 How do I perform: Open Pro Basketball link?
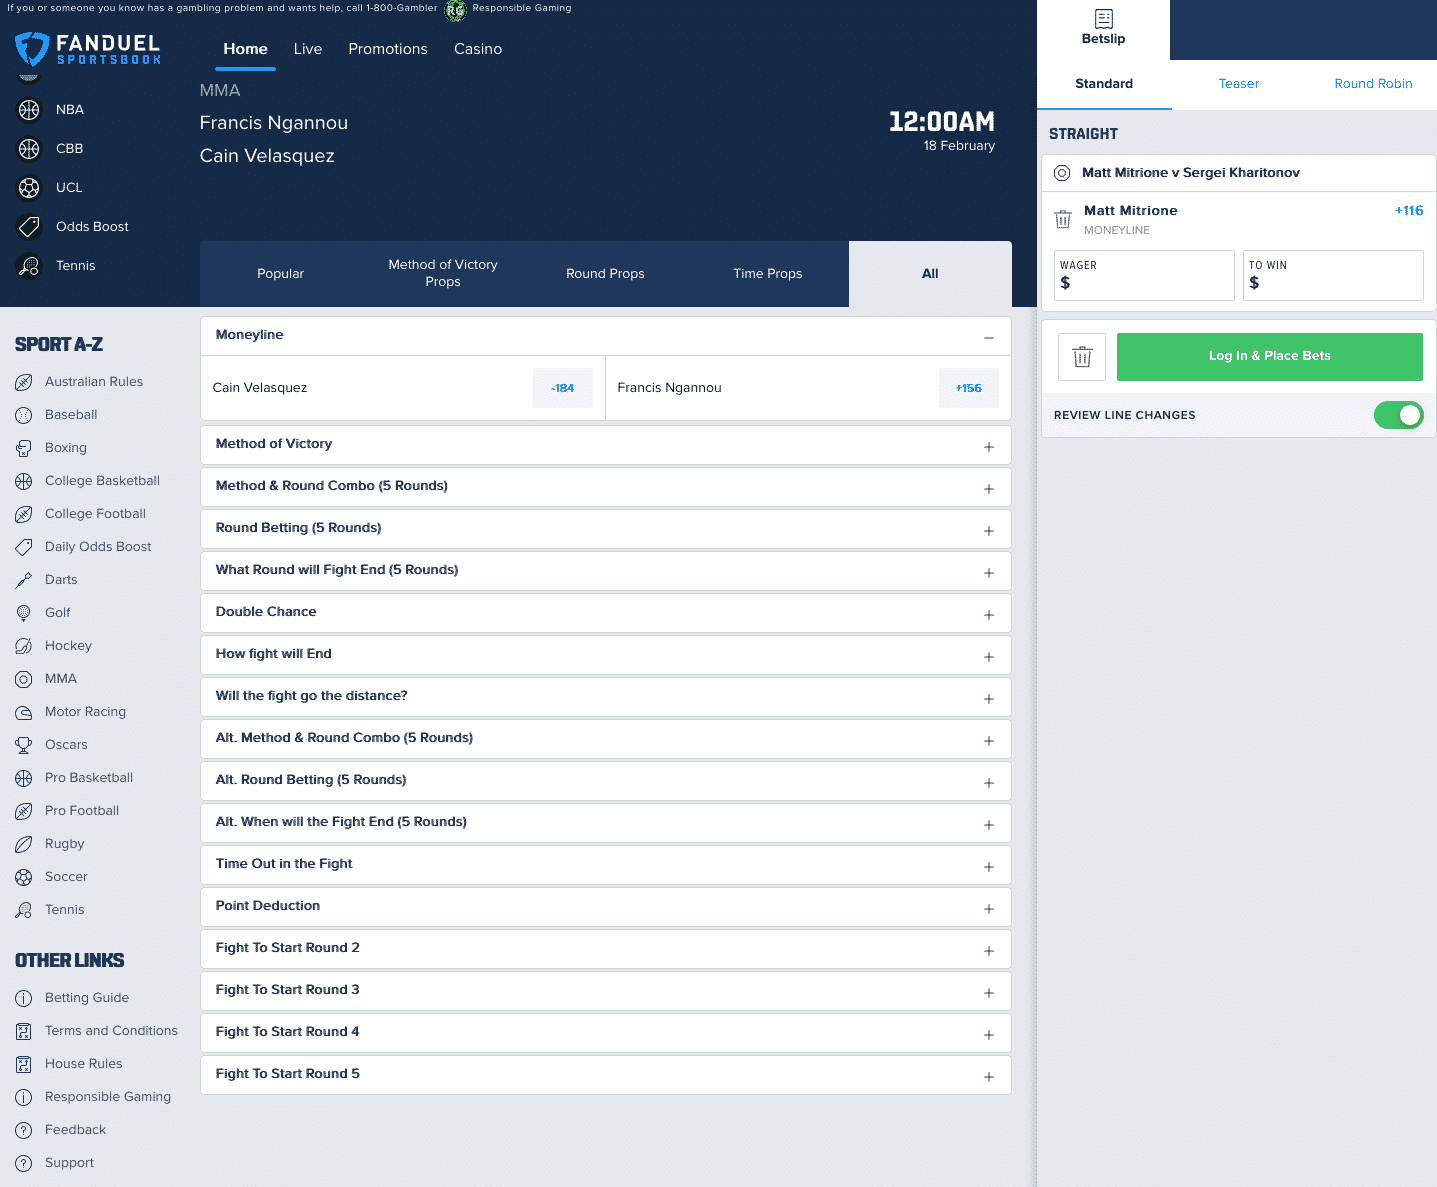(89, 778)
